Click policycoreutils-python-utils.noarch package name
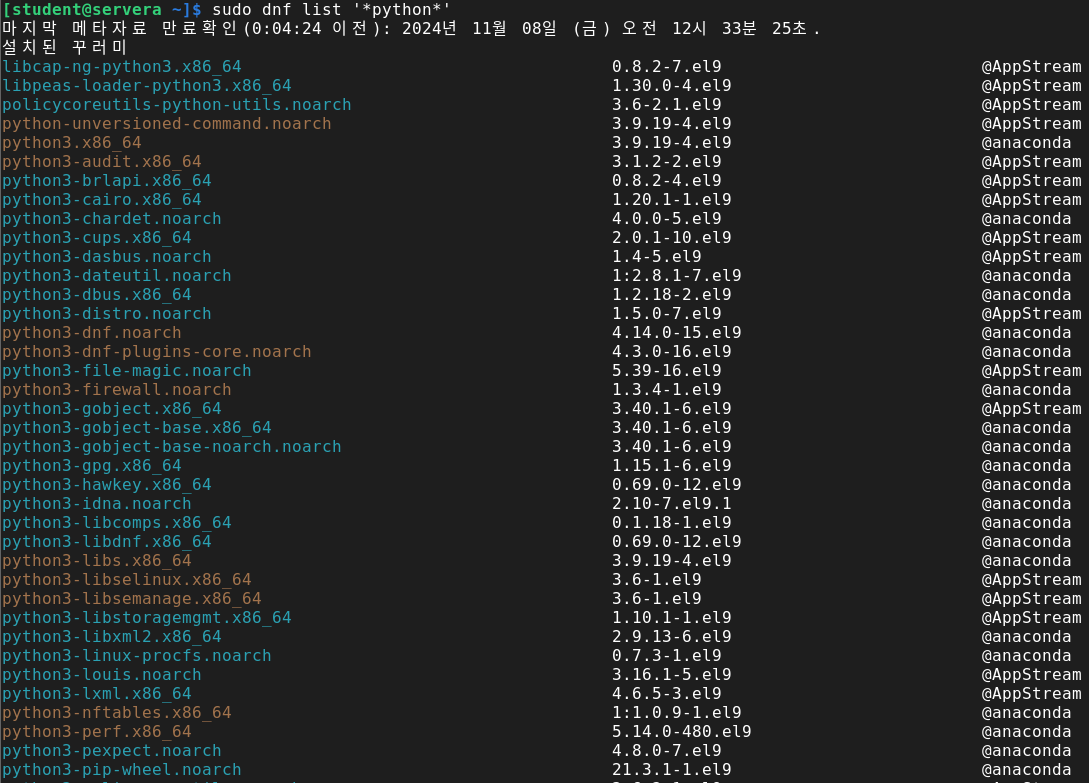This screenshot has width=1089, height=783. [x=176, y=105]
